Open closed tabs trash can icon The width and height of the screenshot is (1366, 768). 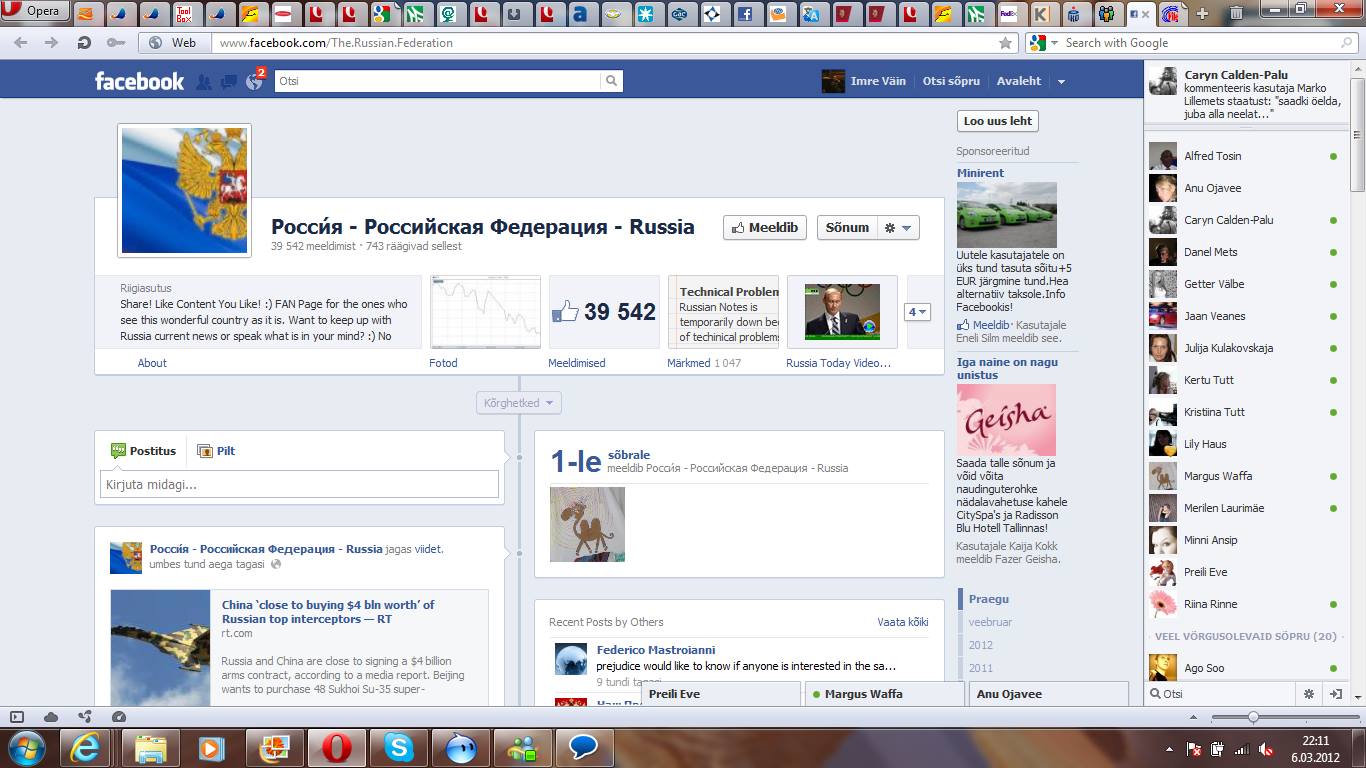[x=1237, y=13]
